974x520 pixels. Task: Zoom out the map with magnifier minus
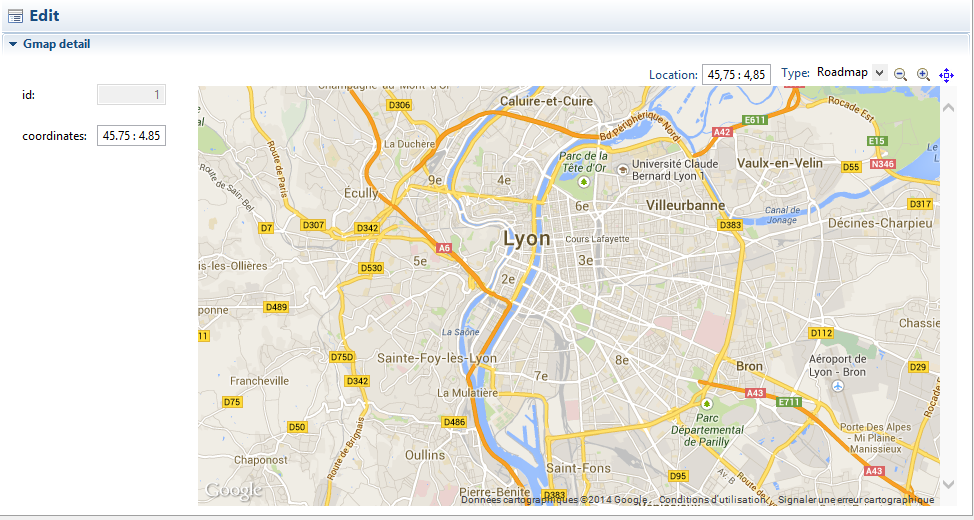click(900, 74)
